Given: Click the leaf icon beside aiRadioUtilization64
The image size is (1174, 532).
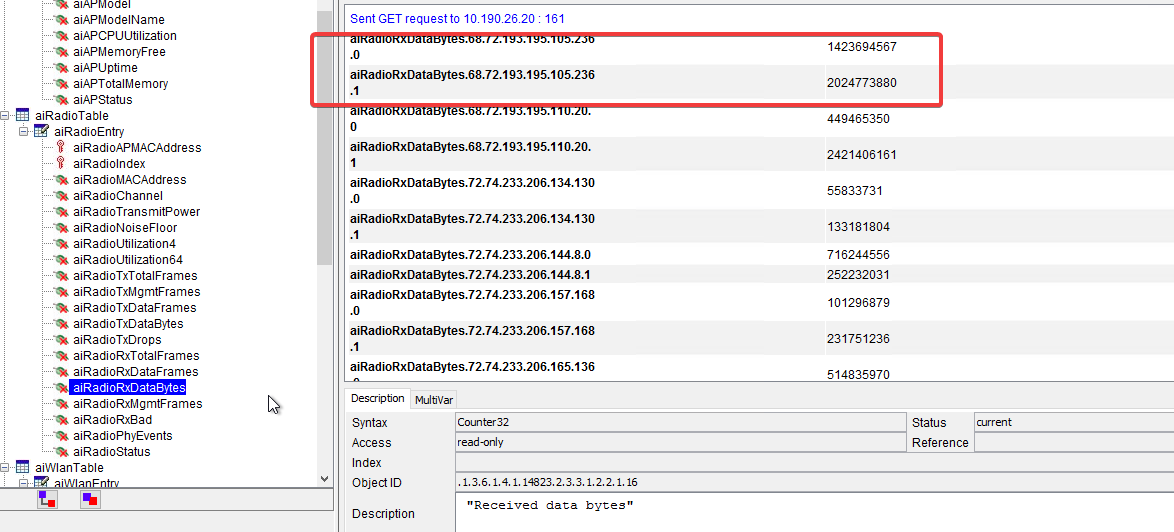Looking at the screenshot, I should click(63, 260).
